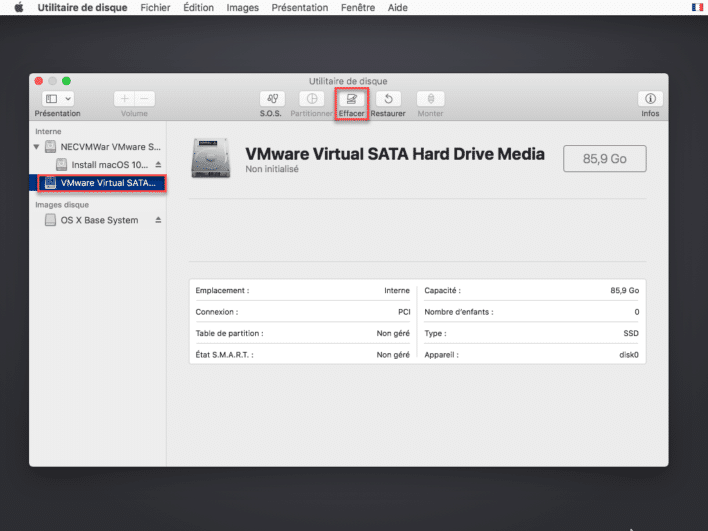Open the Aide menu

pos(397,8)
